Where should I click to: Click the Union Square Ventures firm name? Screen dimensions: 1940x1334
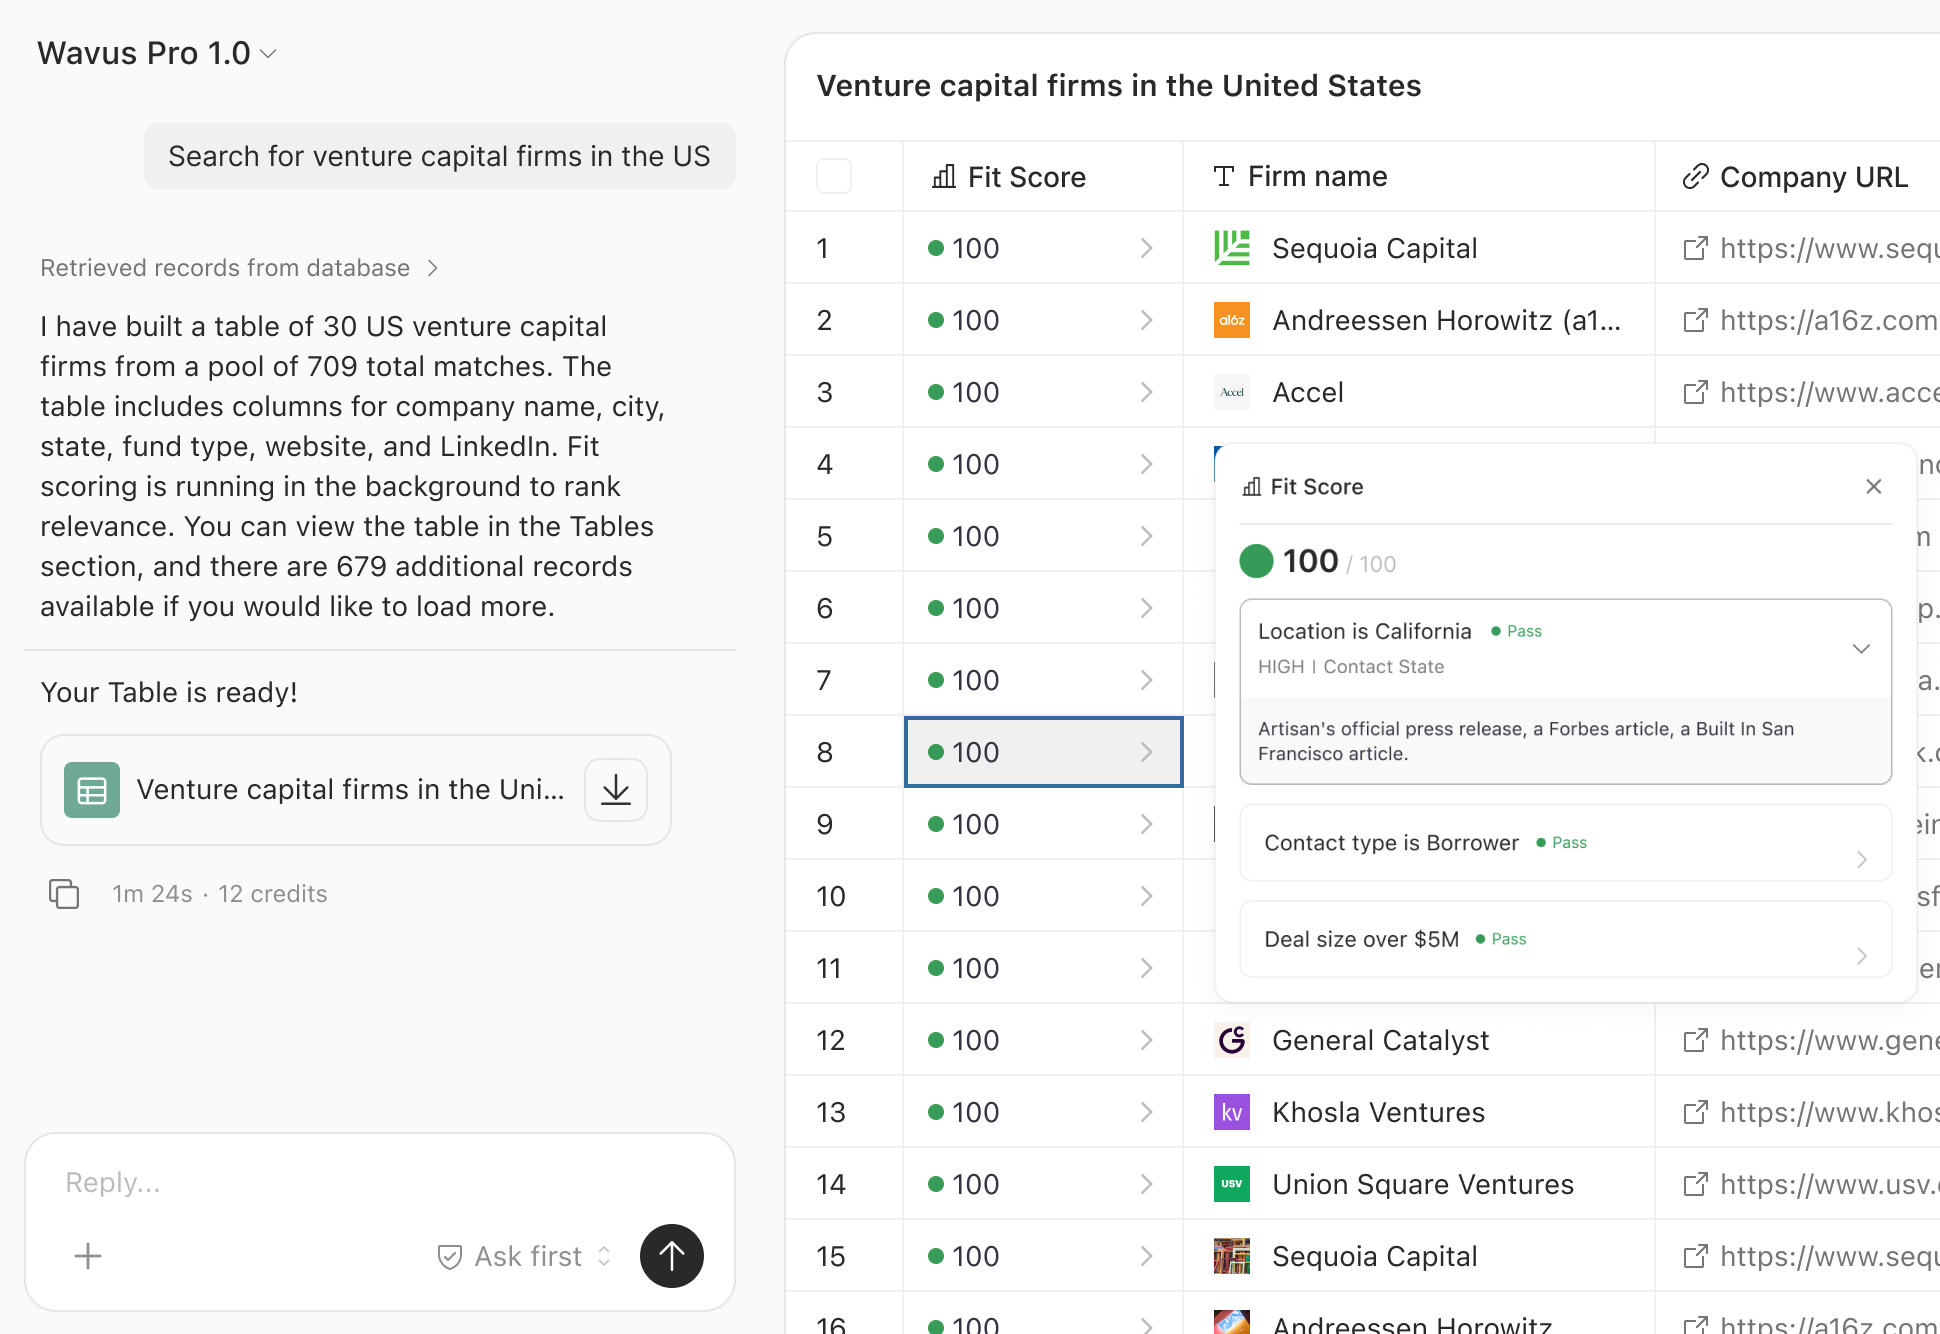click(x=1423, y=1184)
